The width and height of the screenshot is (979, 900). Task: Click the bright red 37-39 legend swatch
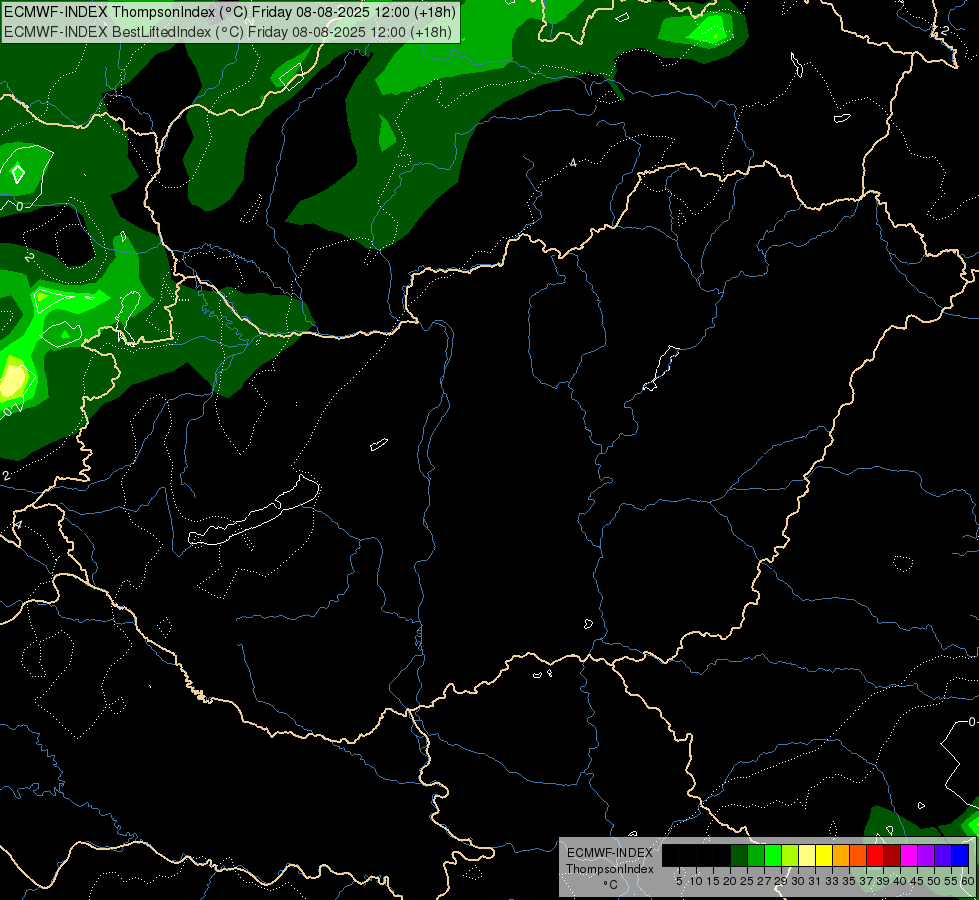pos(875,855)
